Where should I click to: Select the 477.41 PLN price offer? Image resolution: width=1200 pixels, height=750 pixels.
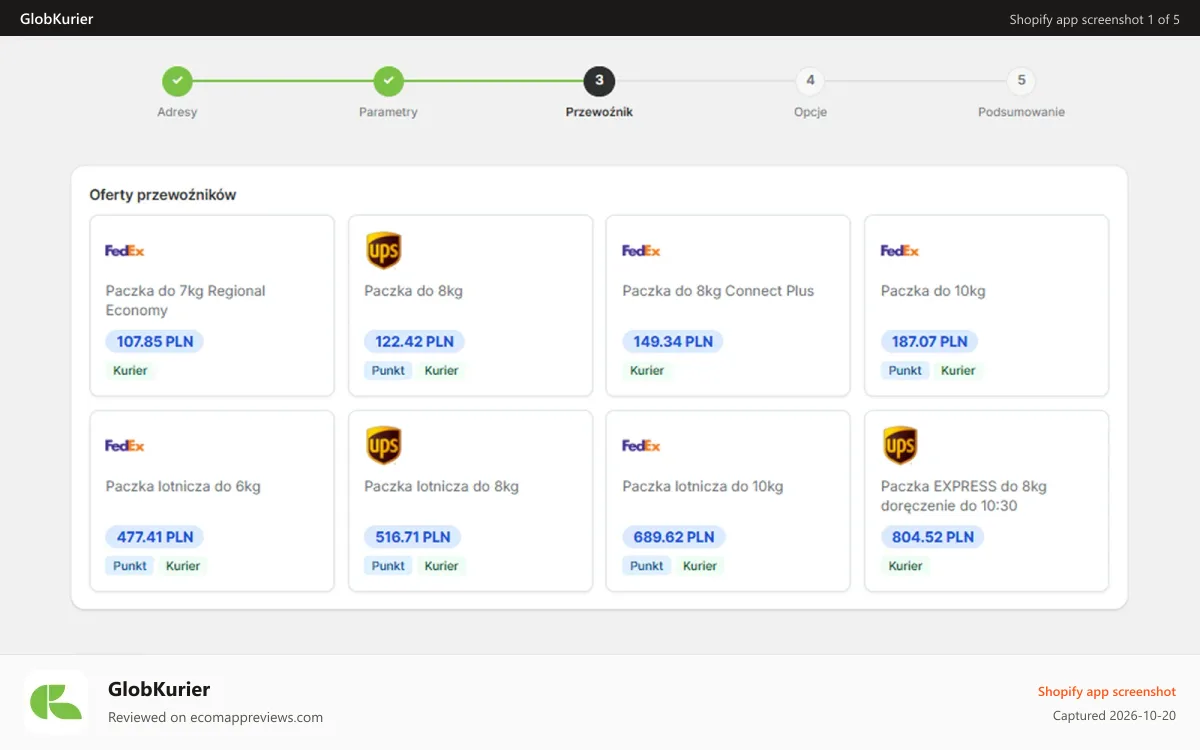155,537
